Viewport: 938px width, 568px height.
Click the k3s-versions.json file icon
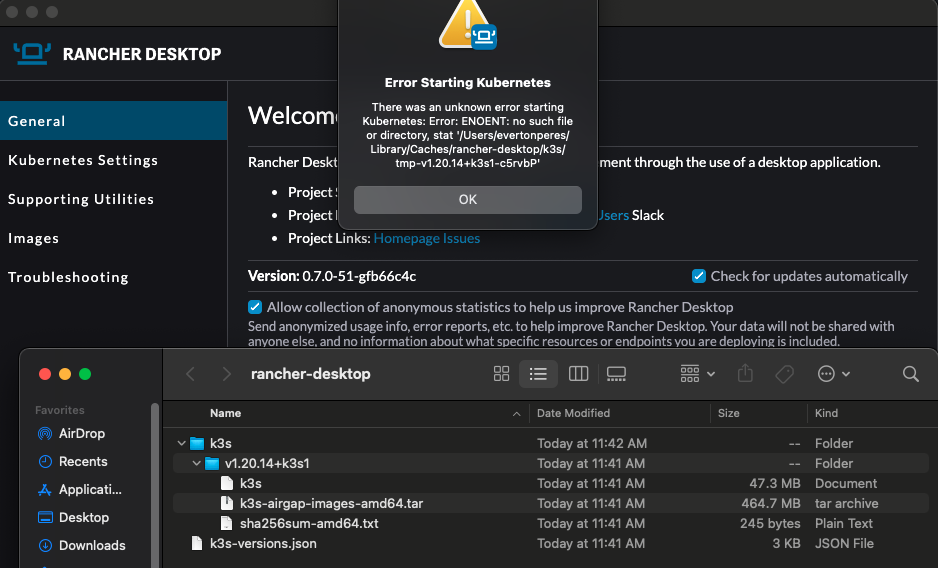[x=197, y=543]
